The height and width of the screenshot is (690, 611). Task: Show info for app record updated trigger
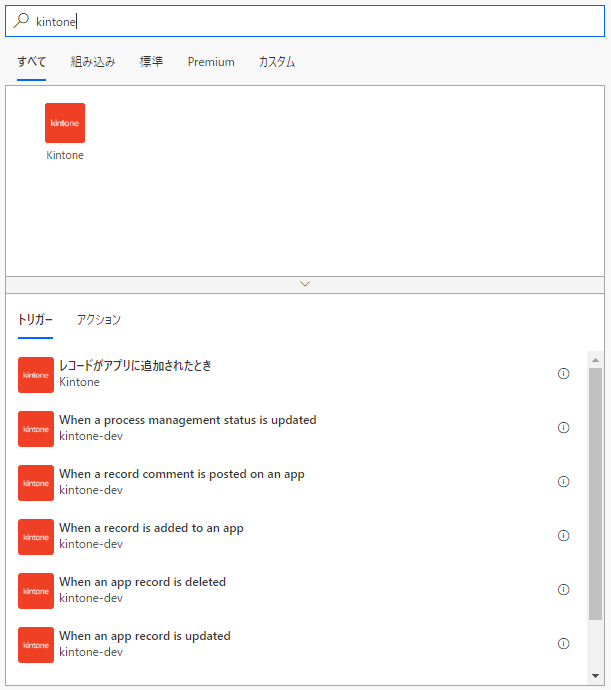(x=563, y=644)
